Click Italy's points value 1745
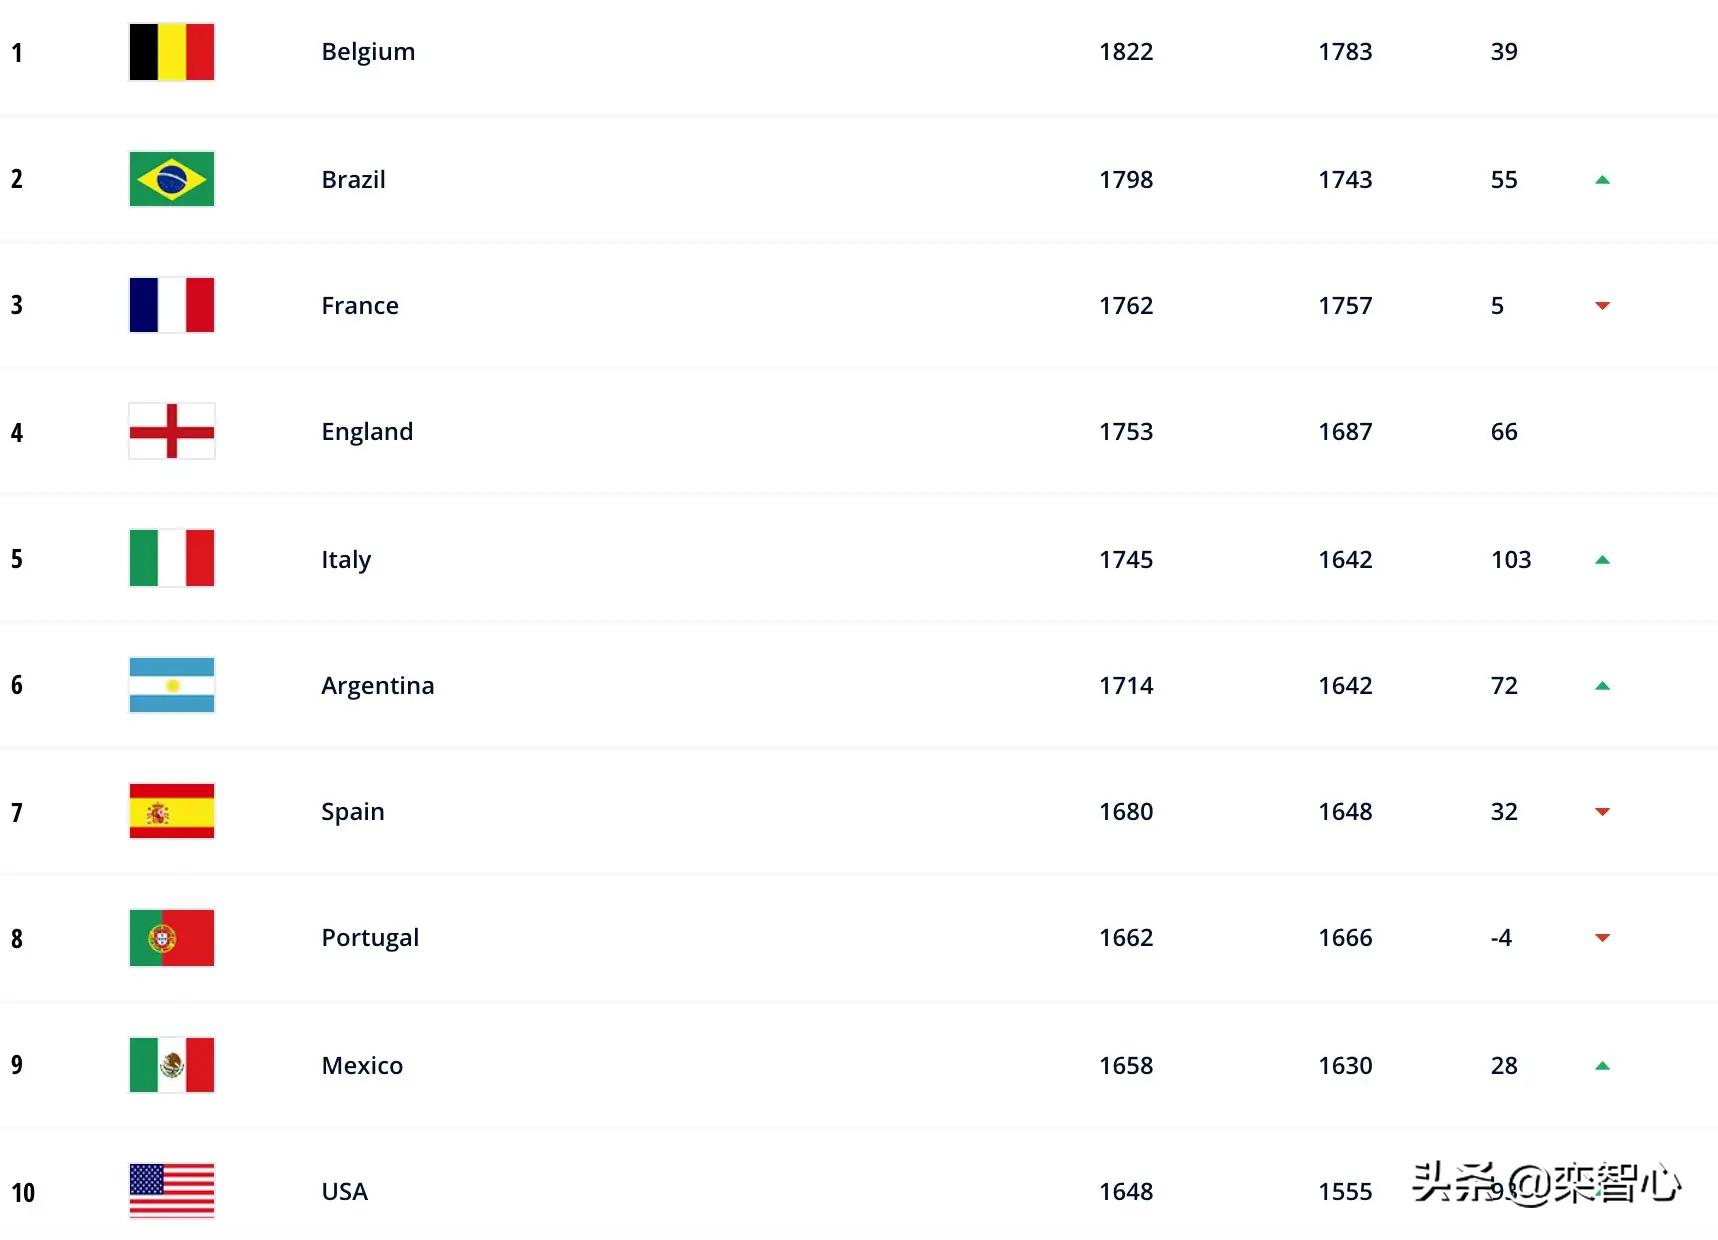Screen dimensions: 1718x1240 click(1126, 558)
